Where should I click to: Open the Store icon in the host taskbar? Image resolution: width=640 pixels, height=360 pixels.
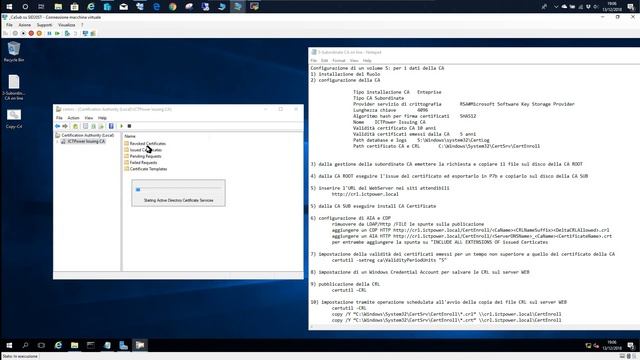tap(74, 7)
